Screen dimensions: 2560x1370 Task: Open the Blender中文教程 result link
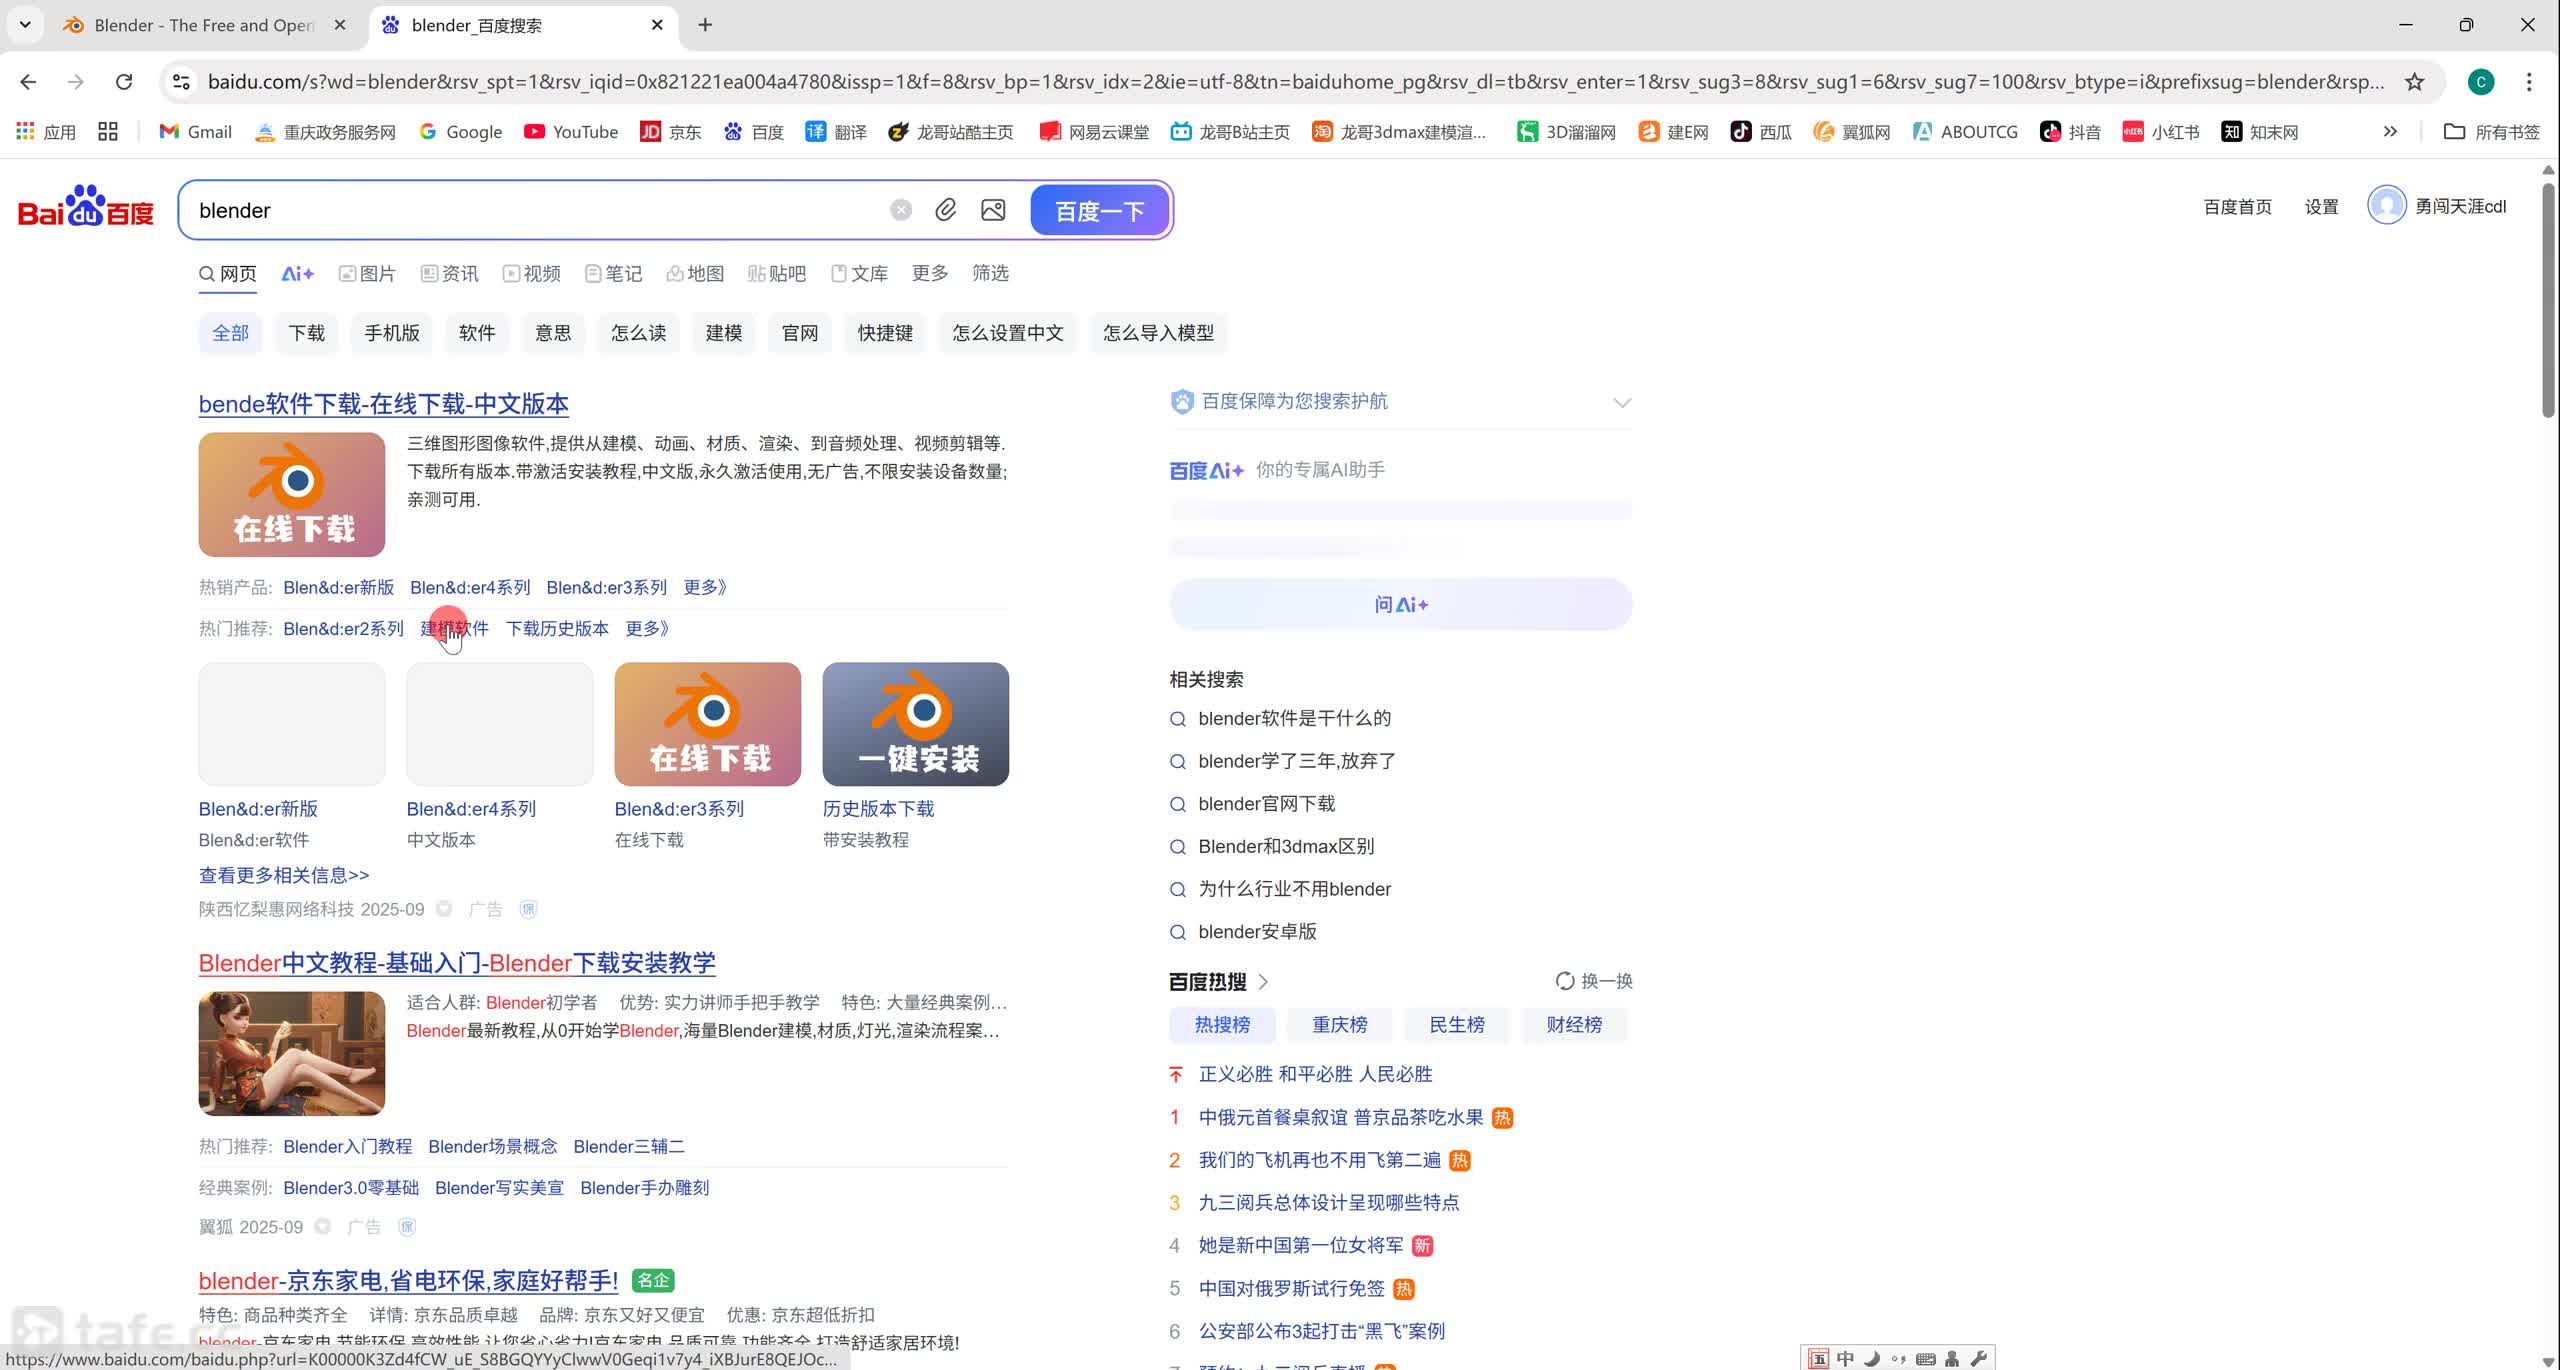pos(457,963)
